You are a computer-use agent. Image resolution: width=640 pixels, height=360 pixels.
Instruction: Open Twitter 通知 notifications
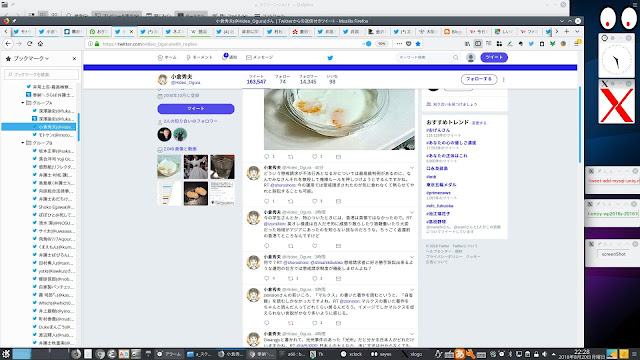(229, 58)
